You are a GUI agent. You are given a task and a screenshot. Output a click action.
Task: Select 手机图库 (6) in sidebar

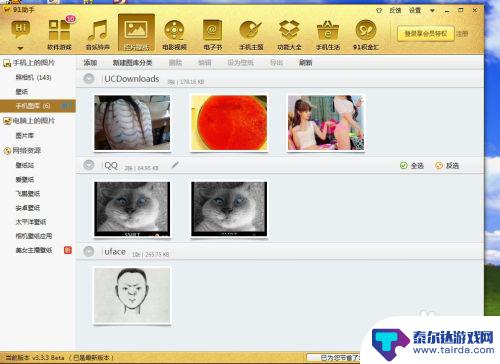(x=38, y=106)
